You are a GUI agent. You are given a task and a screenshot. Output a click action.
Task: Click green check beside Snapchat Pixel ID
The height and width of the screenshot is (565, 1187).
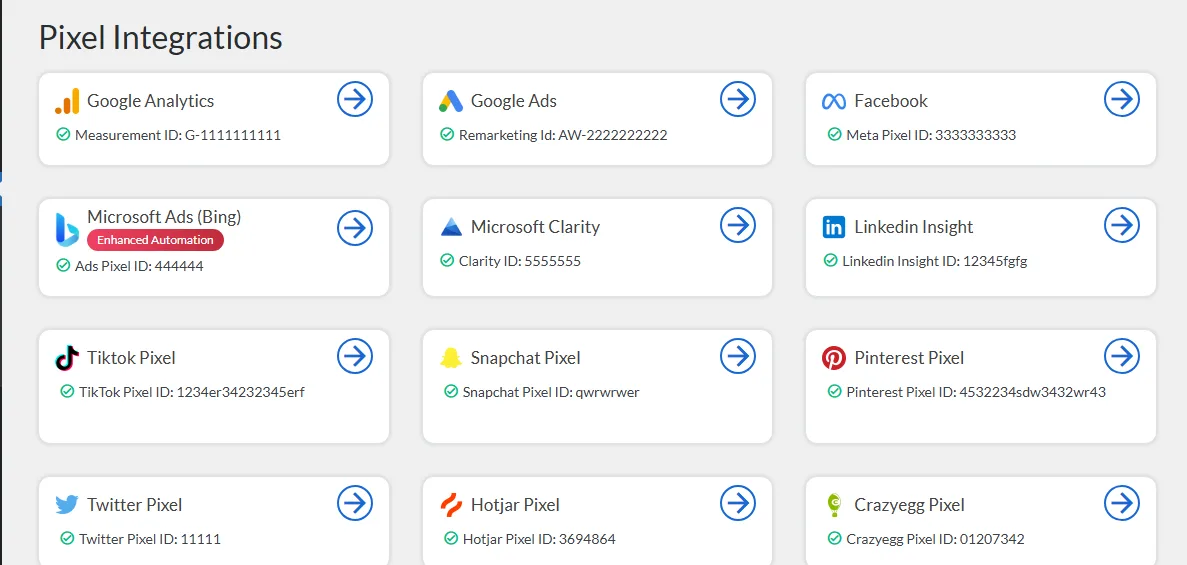[451, 392]
